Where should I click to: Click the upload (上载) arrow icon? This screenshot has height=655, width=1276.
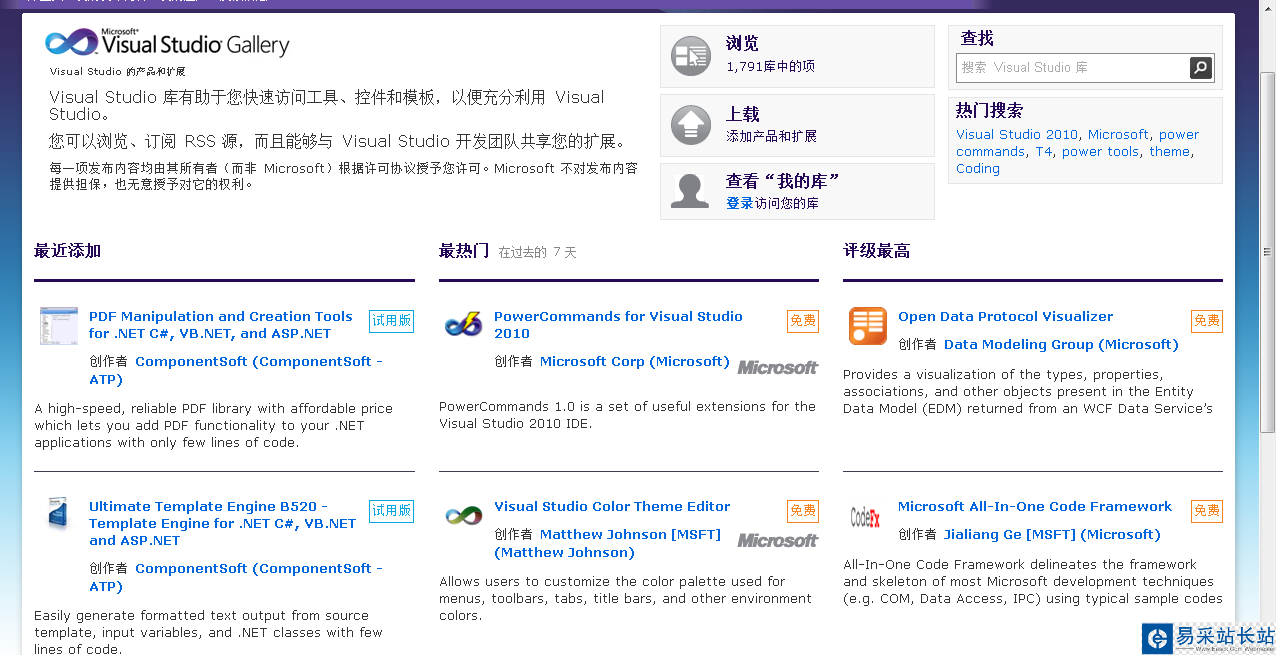690,125
